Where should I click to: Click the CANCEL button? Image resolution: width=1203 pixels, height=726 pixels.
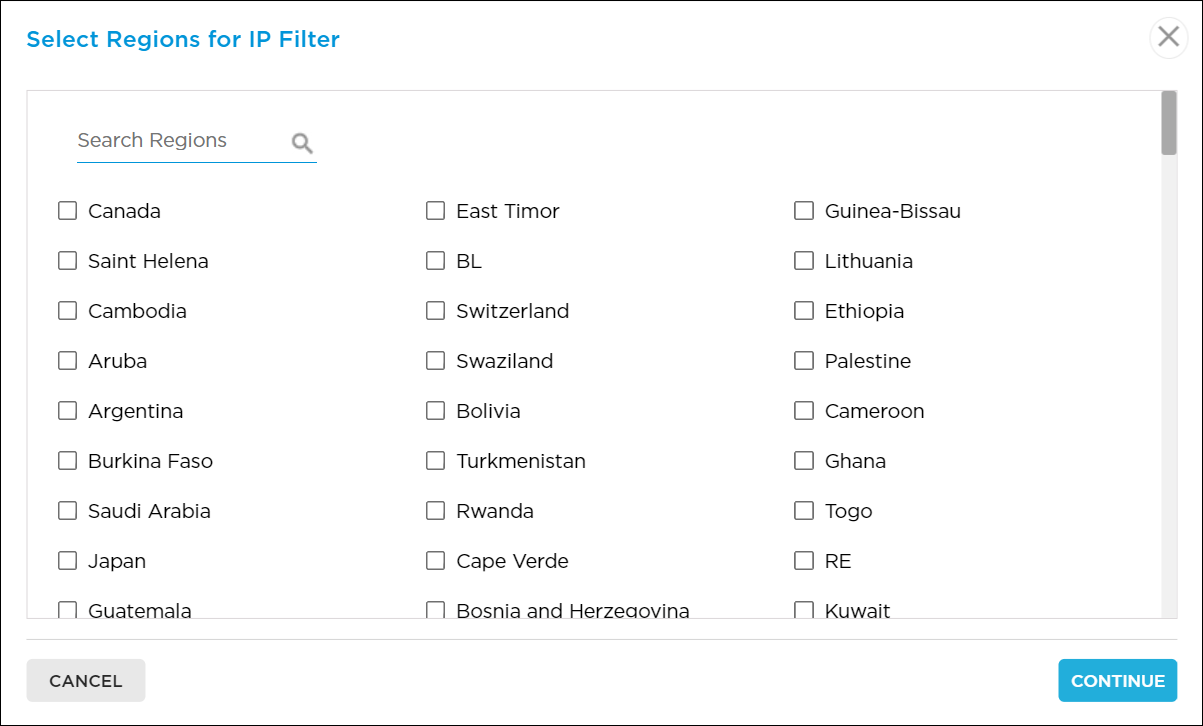85,680
